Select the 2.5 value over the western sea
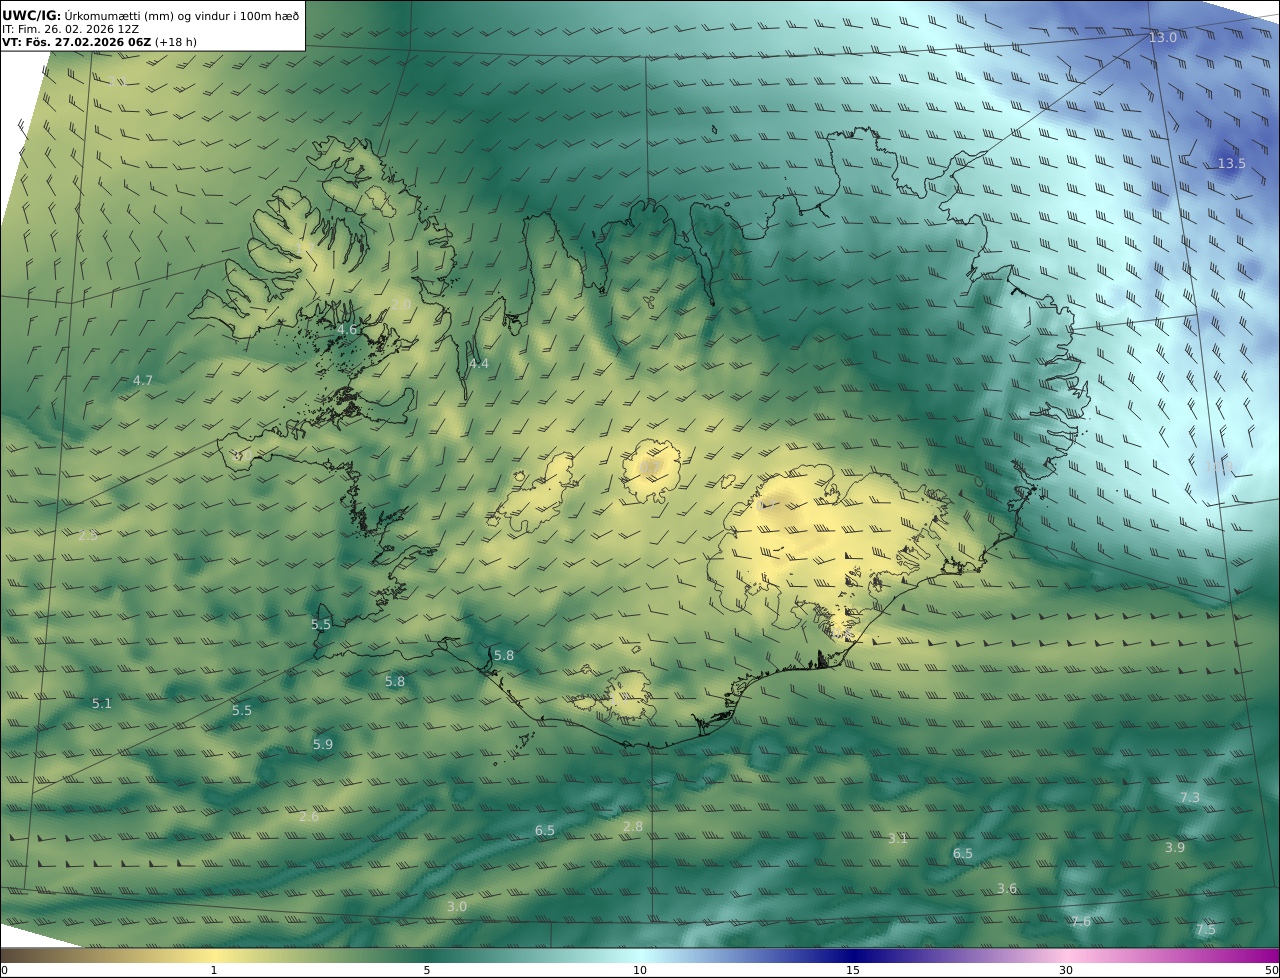 88,536
